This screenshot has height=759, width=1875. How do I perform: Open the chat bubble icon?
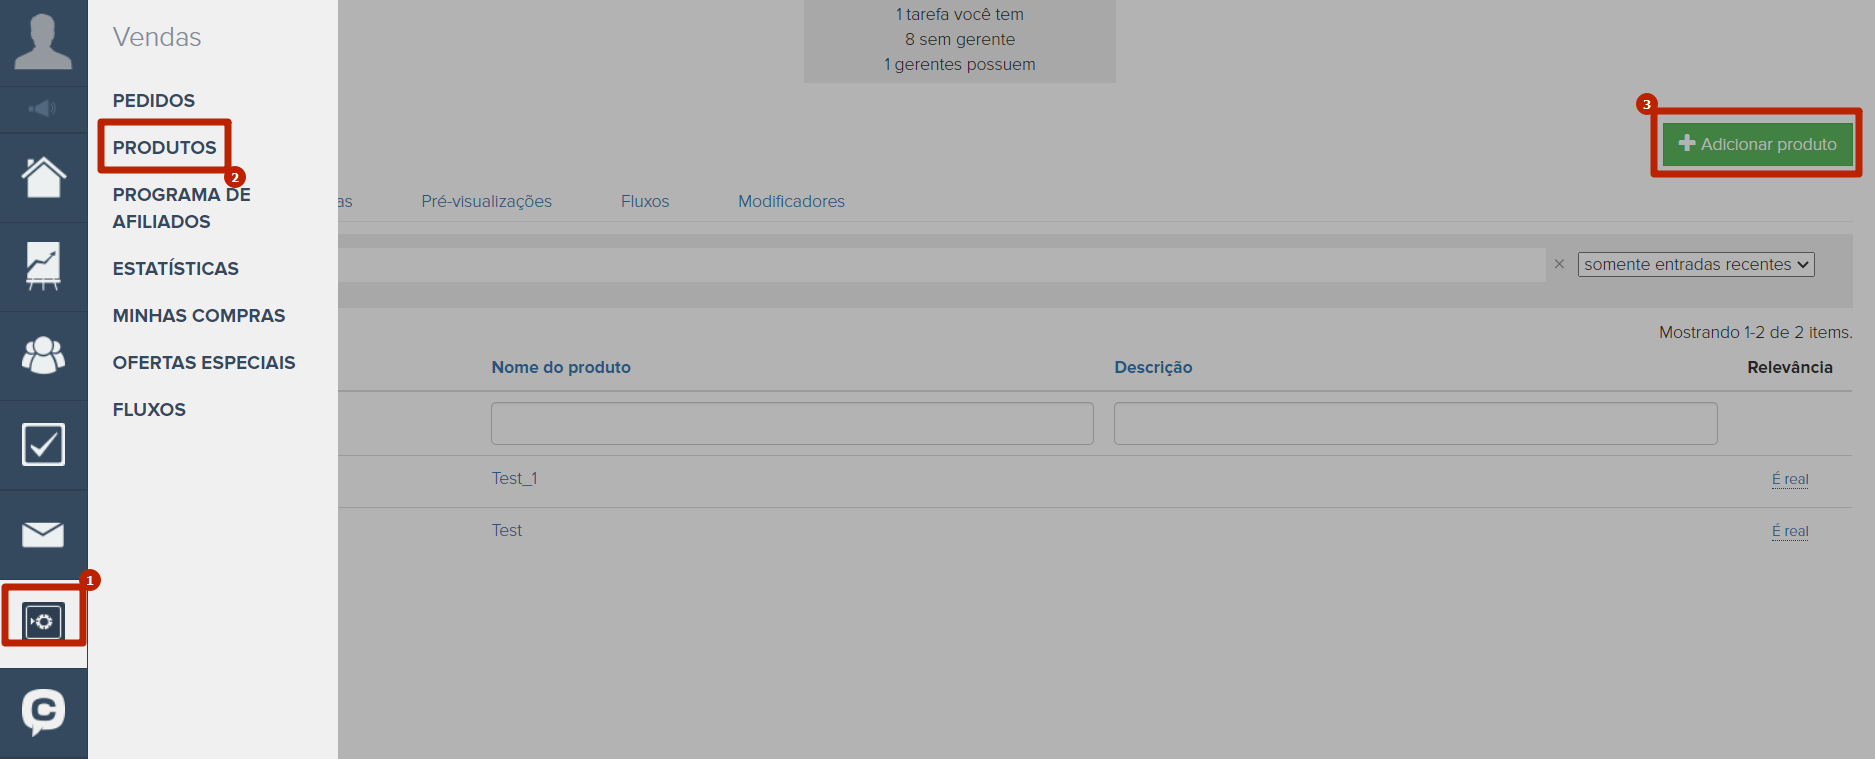click(x=43, y=712)
